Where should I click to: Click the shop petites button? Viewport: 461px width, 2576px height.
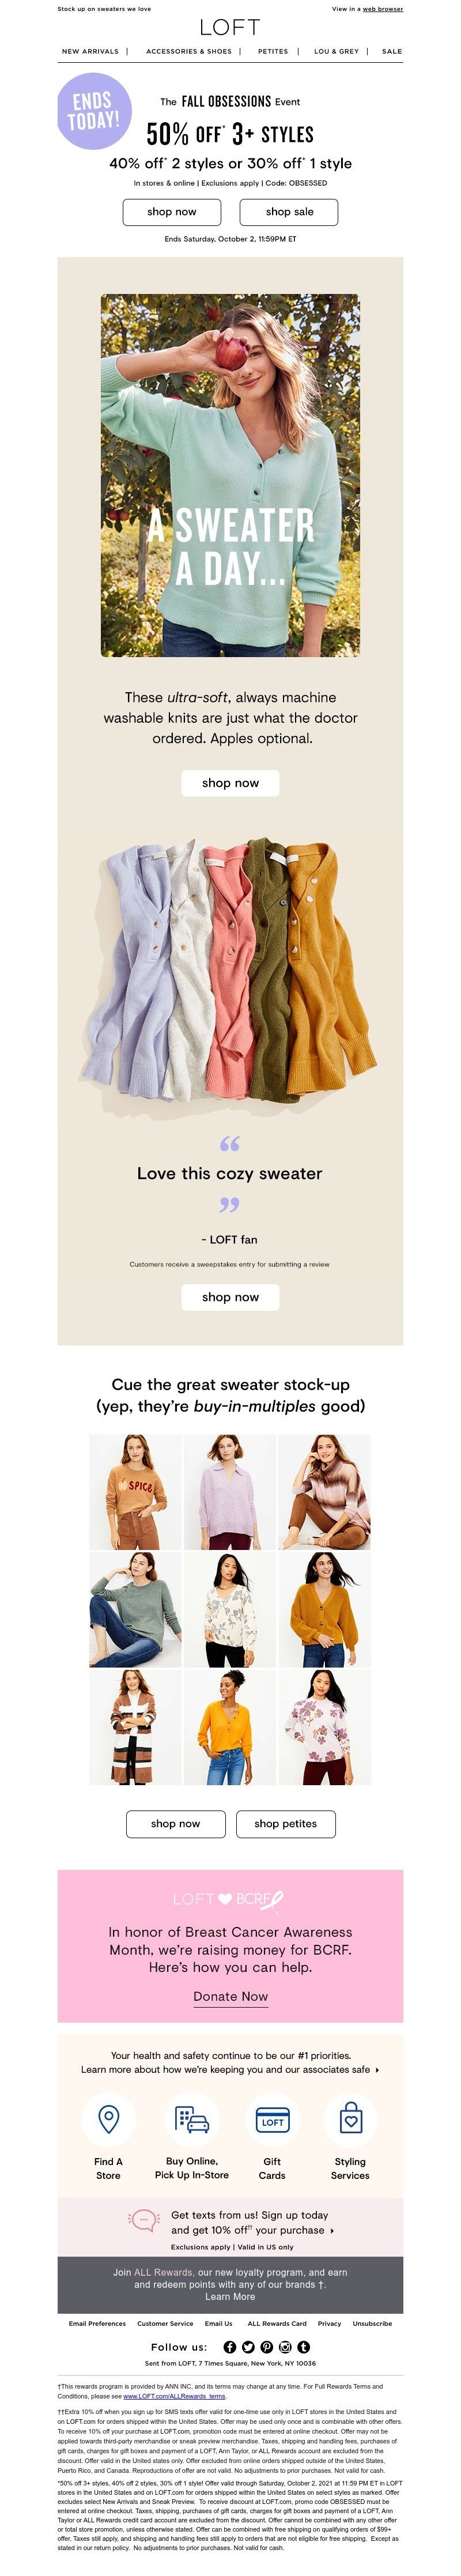pos(286,1823)
